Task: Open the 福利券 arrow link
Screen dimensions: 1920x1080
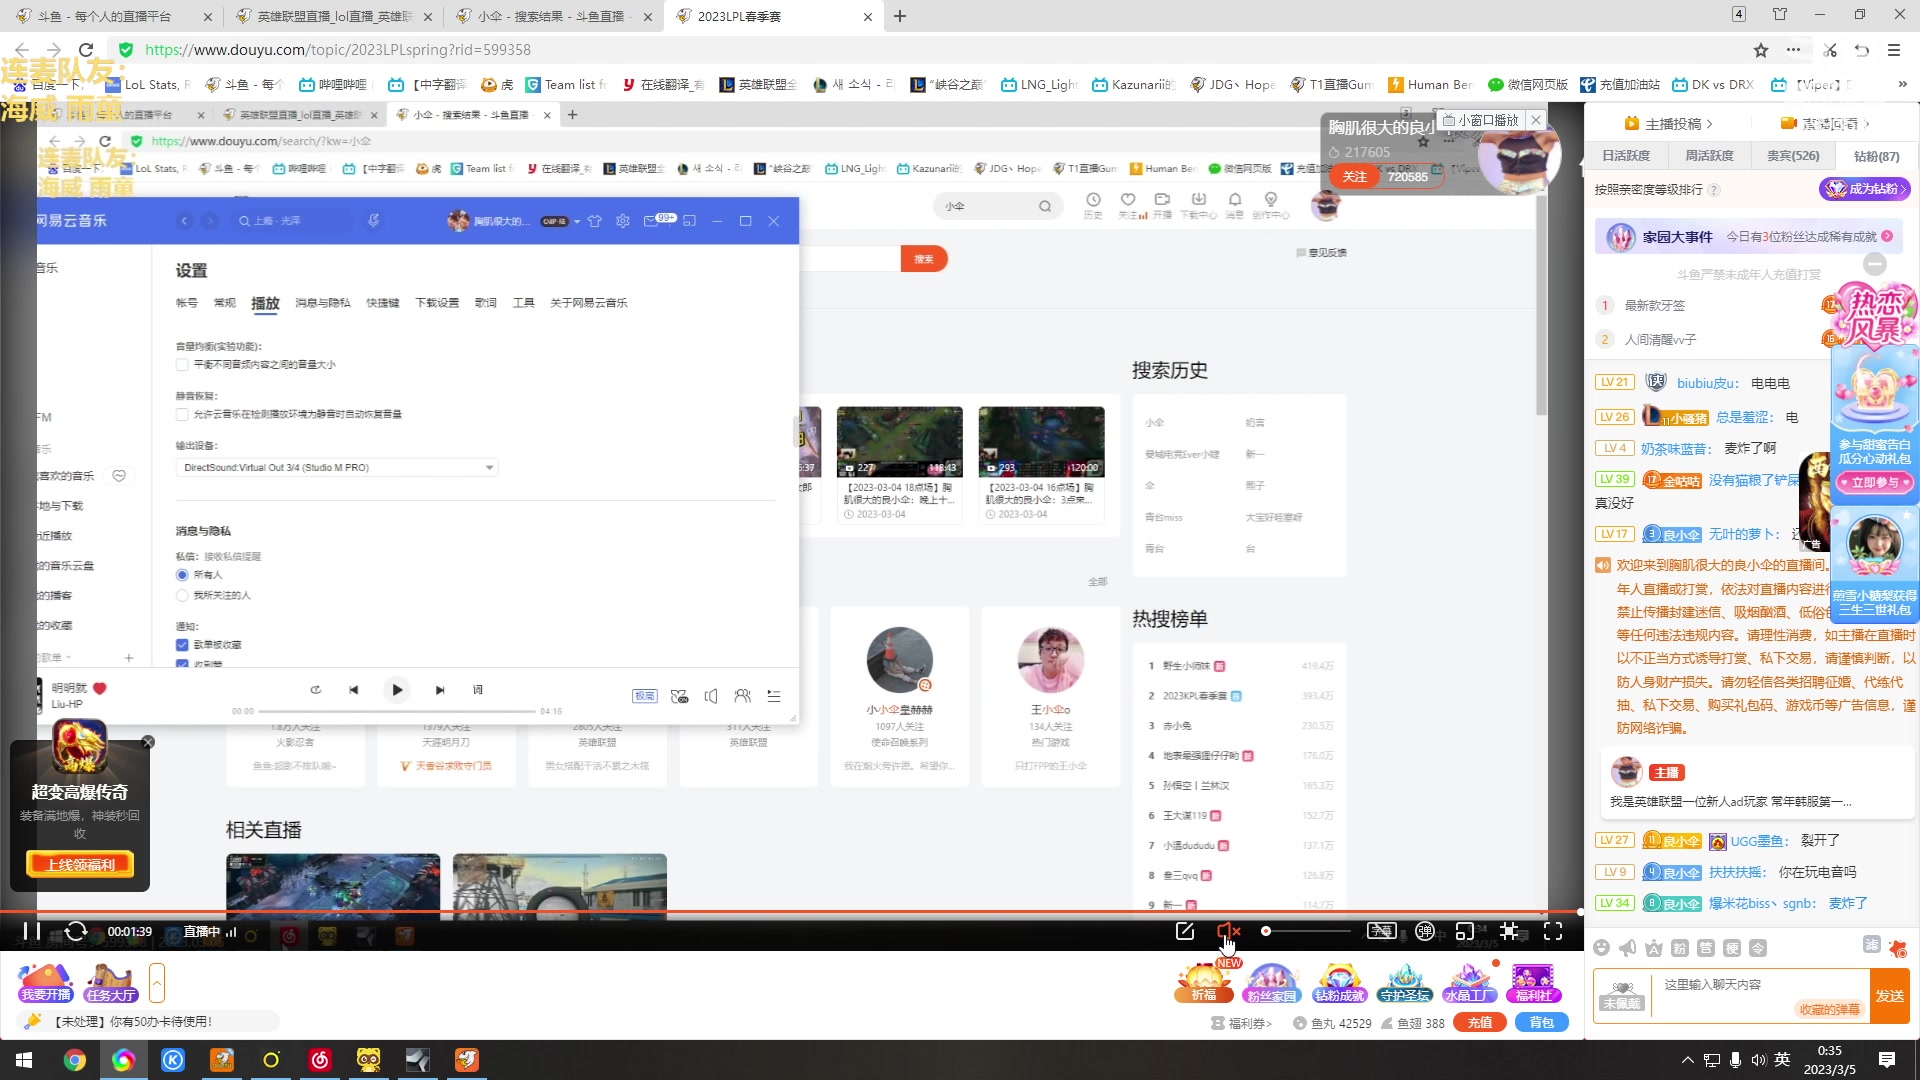Action: coord(1242,1023)
